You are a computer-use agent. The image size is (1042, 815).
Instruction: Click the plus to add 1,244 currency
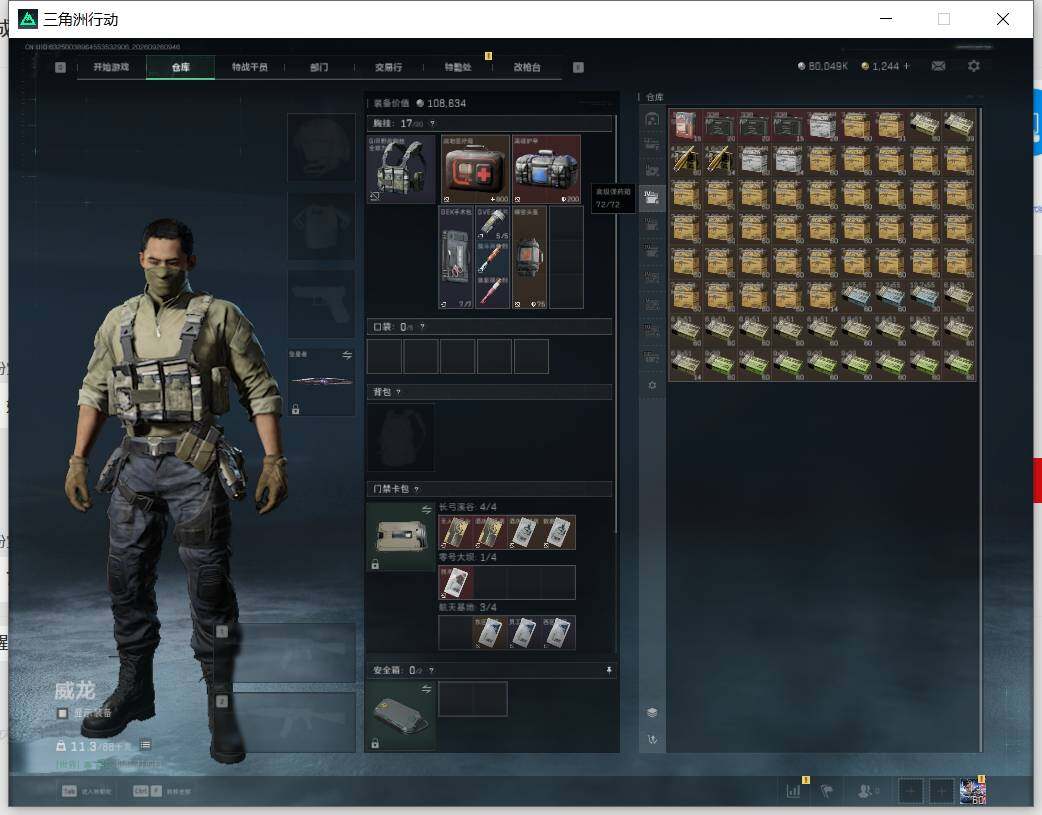pyautogui.click(x=906, y=66)
